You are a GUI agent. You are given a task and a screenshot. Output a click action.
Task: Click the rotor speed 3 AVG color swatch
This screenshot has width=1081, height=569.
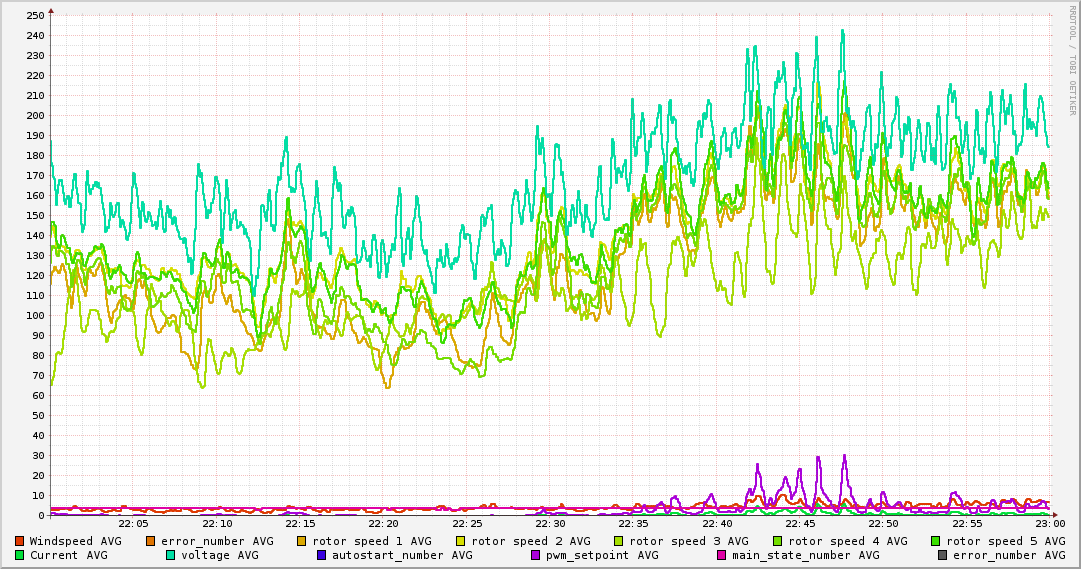point(618,541)
